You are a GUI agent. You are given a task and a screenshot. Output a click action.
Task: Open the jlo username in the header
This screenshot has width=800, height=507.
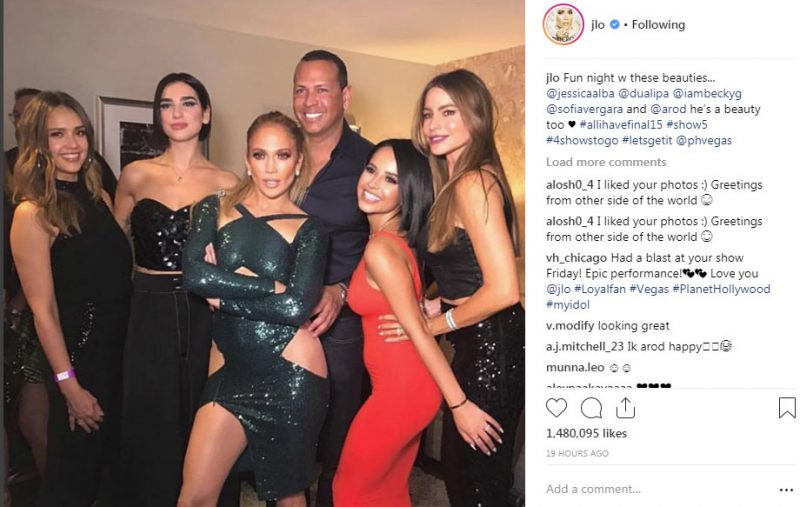coord(598,24)
